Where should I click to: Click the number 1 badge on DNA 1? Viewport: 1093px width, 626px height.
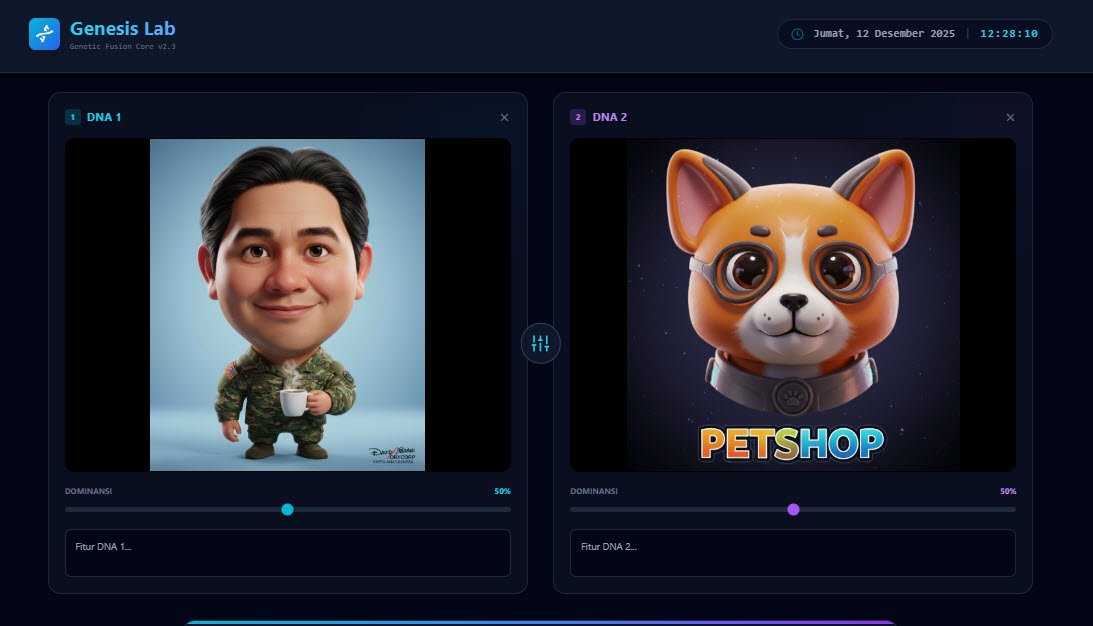[x=72, y=117]
